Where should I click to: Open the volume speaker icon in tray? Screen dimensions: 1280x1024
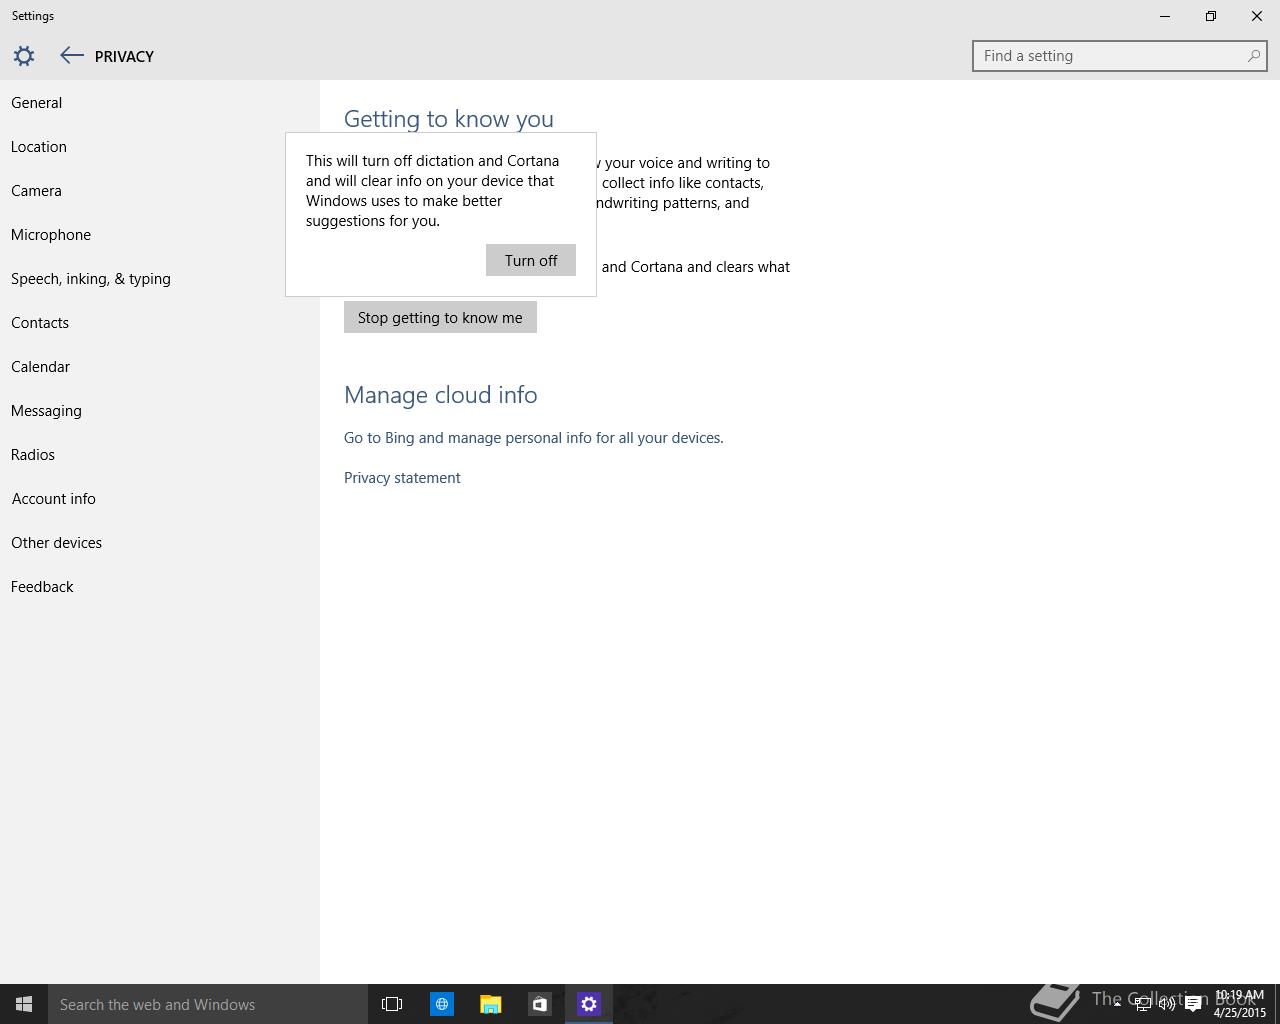click(x=1167, y=1004)
